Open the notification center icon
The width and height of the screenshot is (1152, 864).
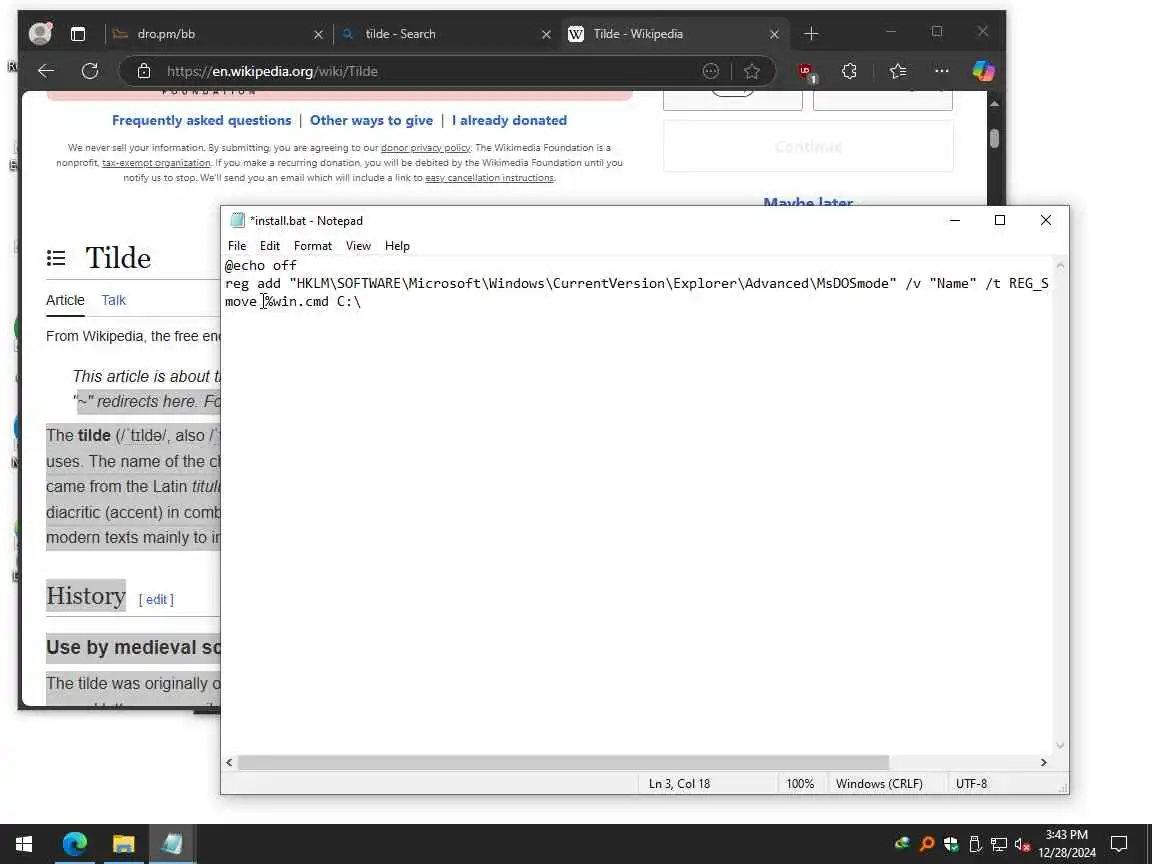(1118, 844)
